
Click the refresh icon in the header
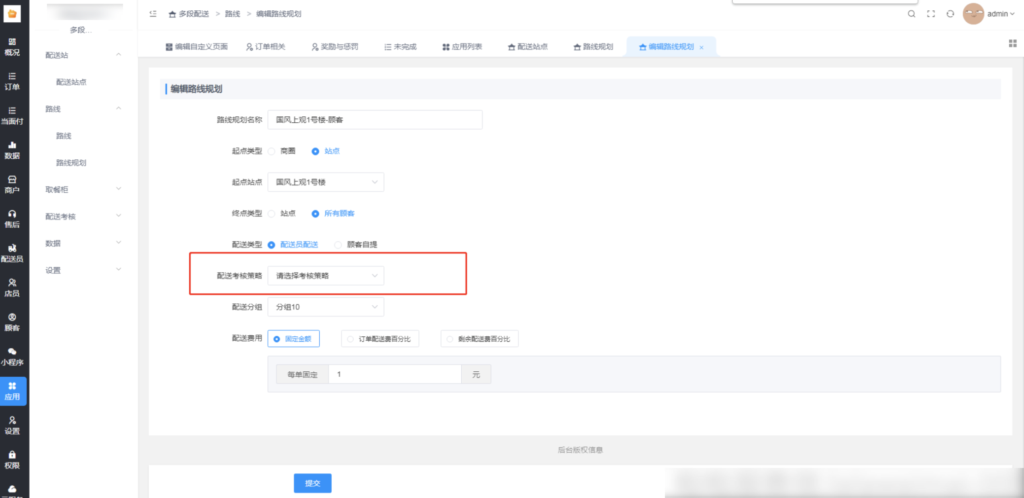[x=950, y=14]
